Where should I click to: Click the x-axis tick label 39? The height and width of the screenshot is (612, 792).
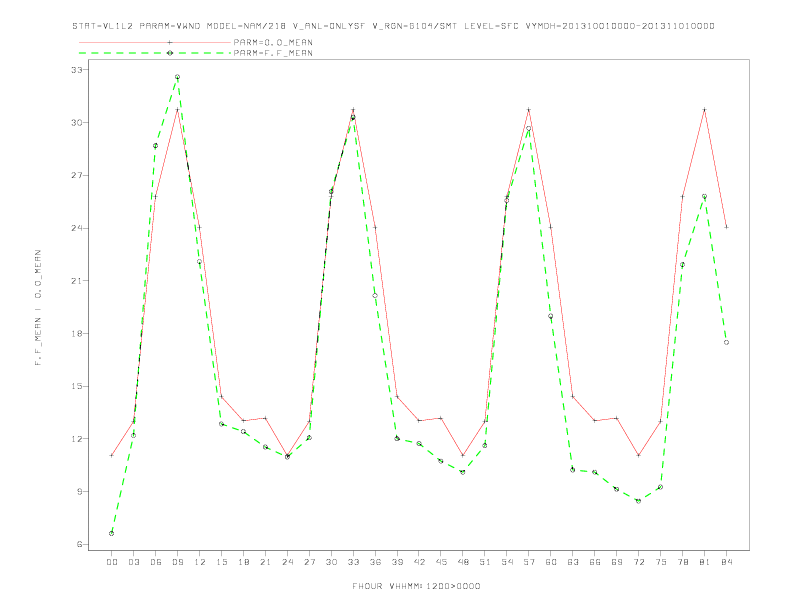397,562
